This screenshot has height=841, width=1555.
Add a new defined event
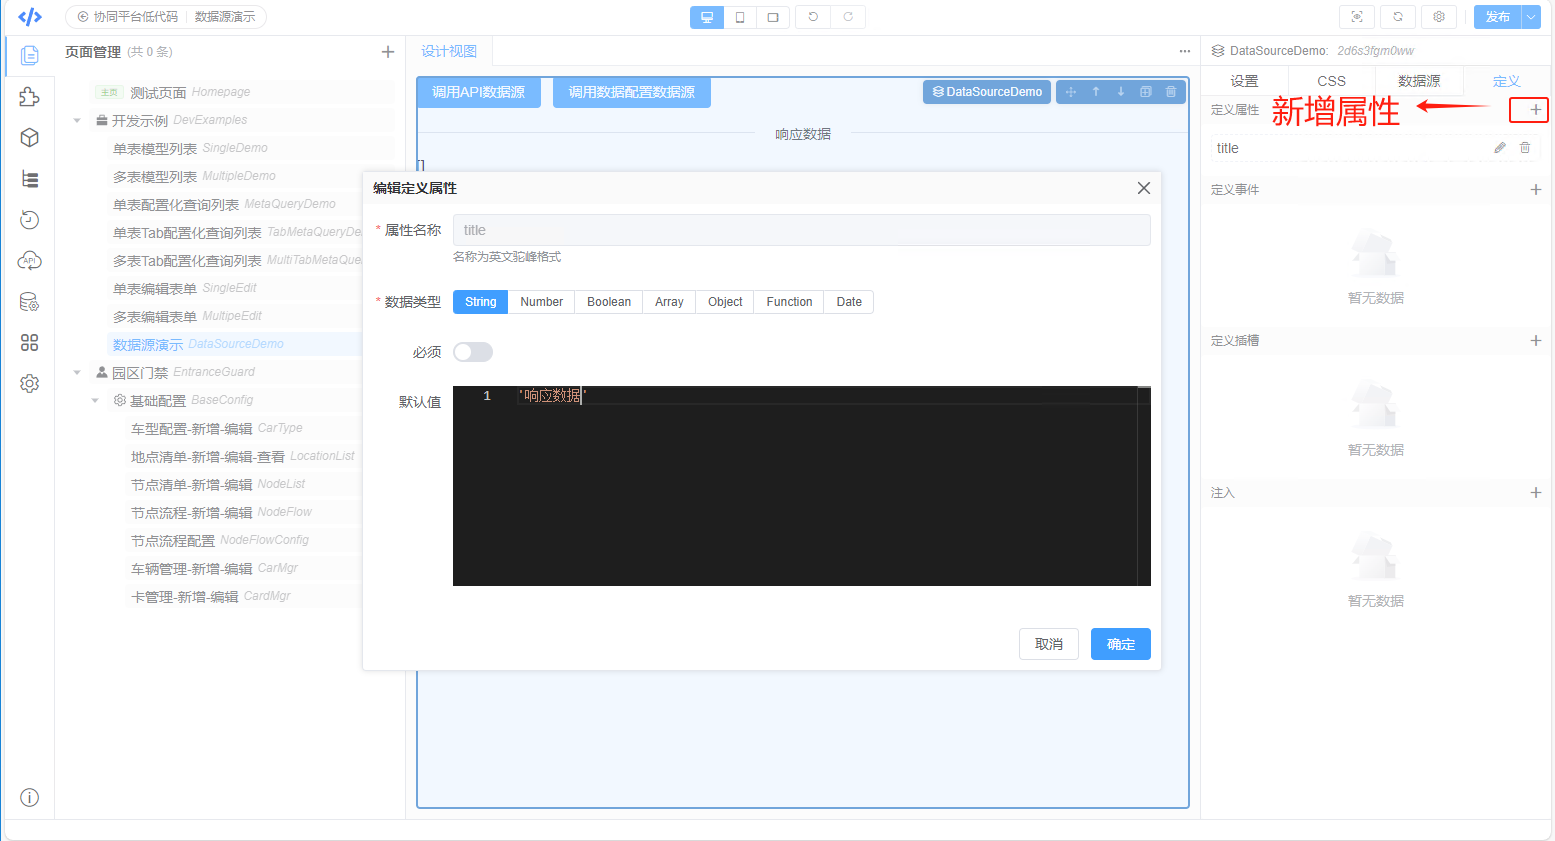[1536, 189]
